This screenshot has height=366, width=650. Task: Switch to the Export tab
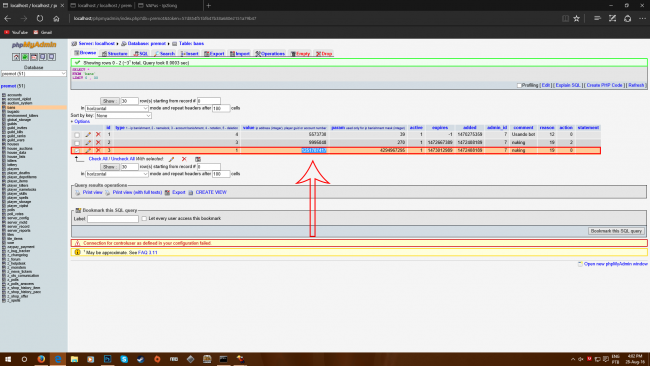pyautogui.click(x=214, y=54)
